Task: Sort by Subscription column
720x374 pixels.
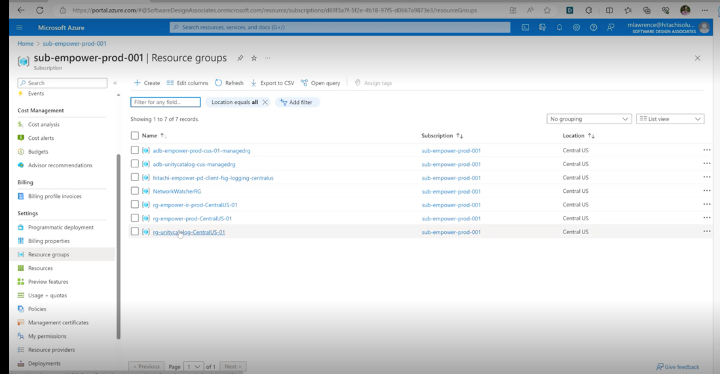Action: click(x=442, y=136)
